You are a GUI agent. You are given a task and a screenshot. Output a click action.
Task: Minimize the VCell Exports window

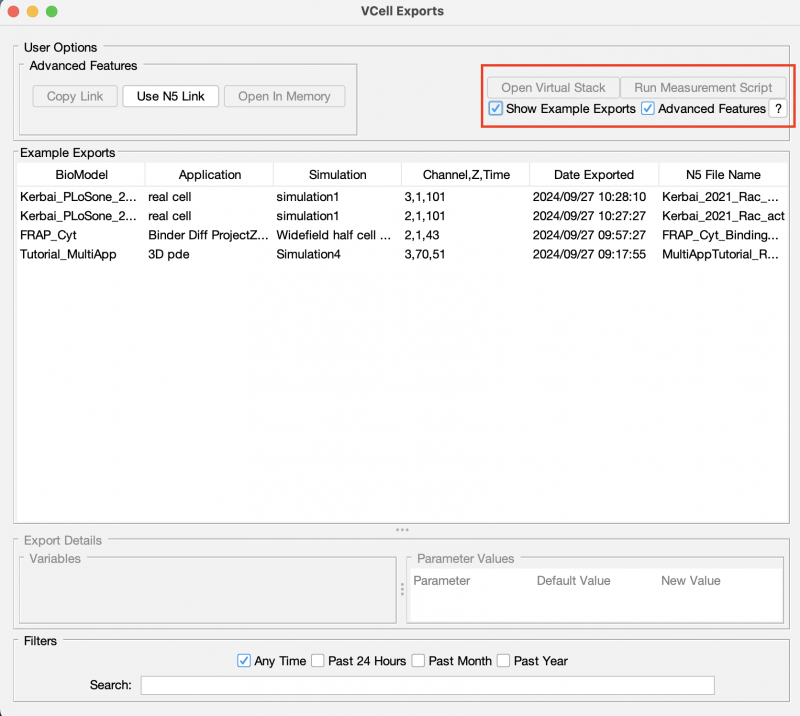(x=33, y=11)
